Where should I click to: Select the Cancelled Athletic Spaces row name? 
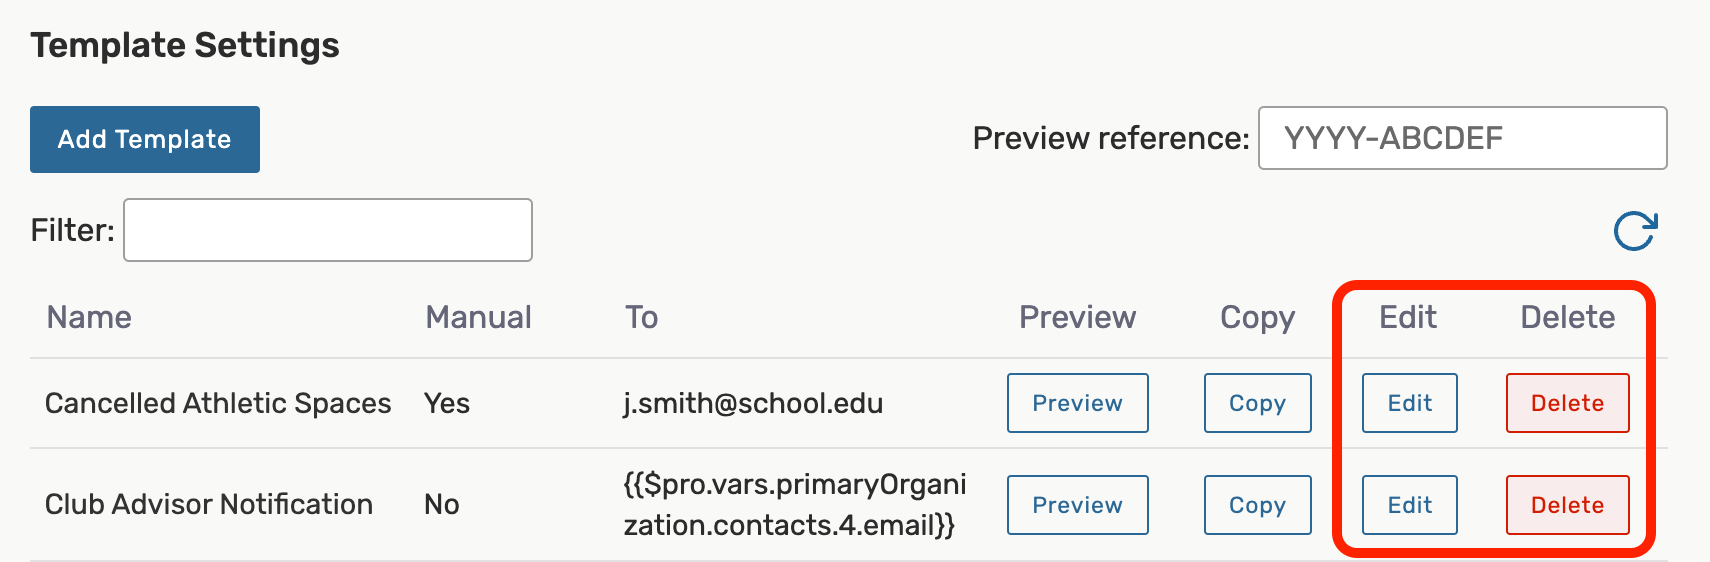[218, 403]
